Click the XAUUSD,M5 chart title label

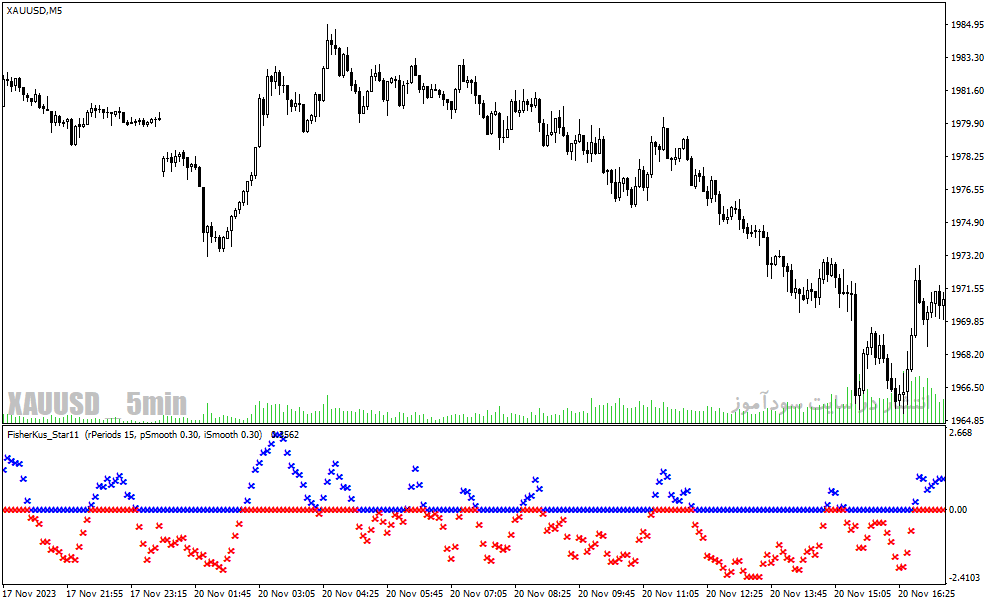point(34,11)
